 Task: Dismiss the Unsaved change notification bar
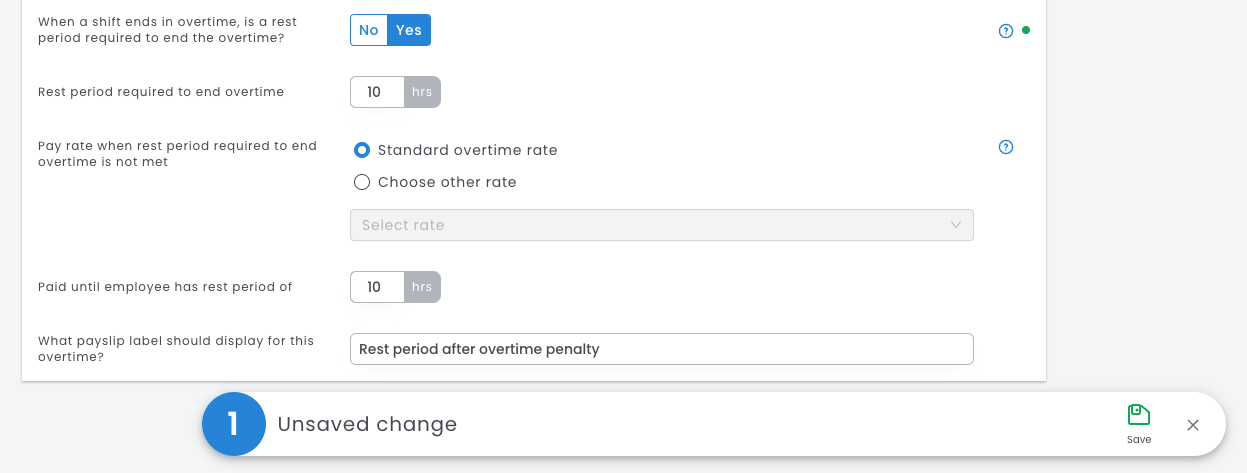point(1193,425)
